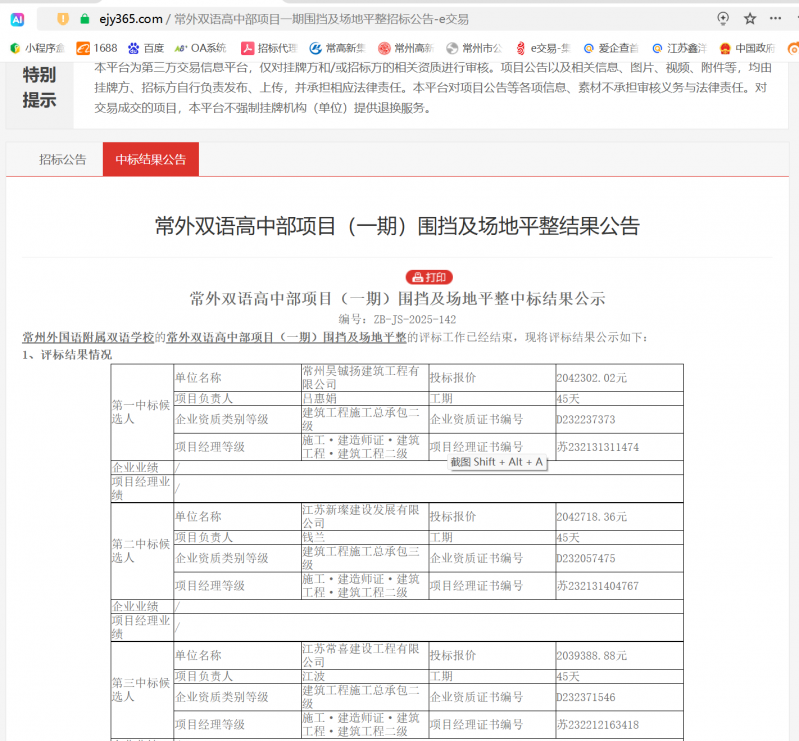
Task: Click the lightbulb icon in address bar
Action: coord(723,19)
